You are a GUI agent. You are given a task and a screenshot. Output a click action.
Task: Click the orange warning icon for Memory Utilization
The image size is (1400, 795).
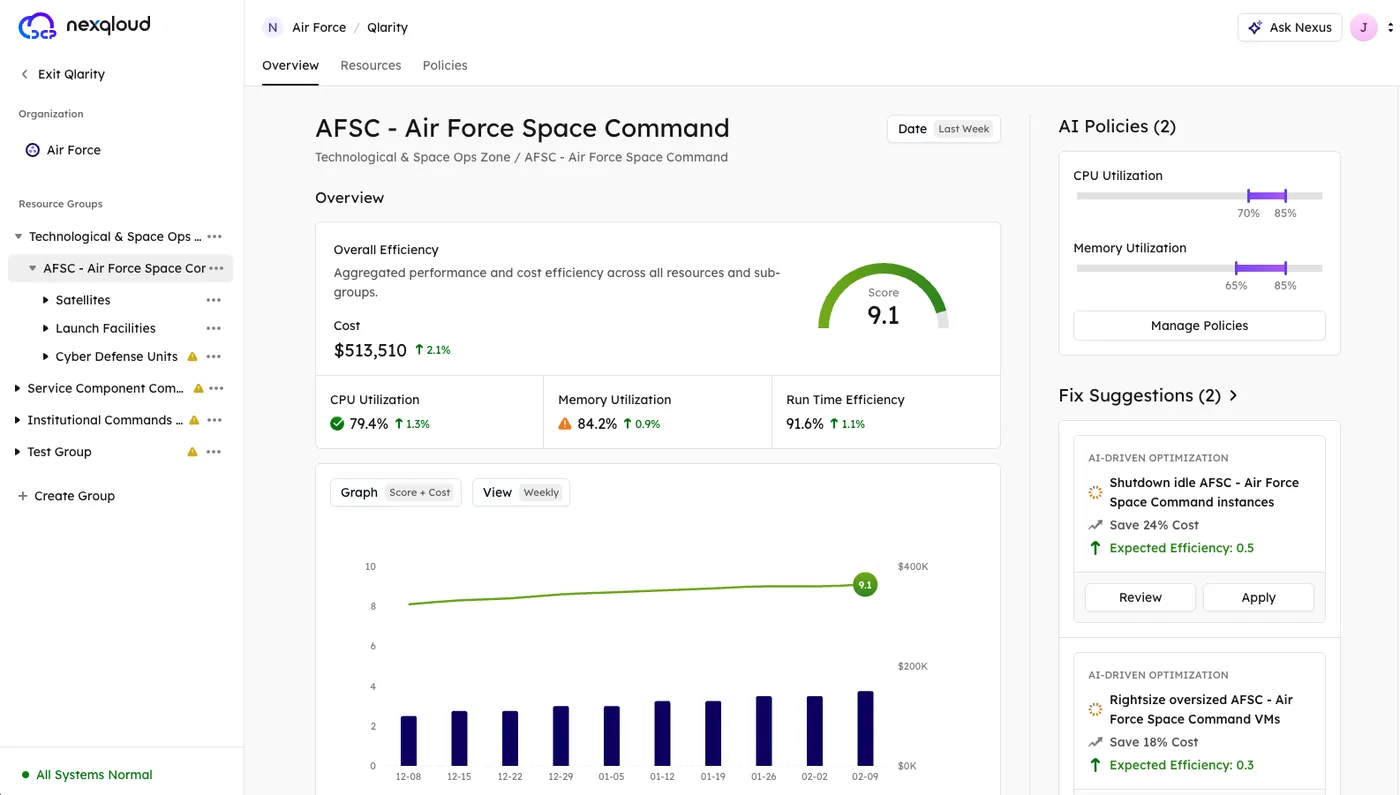565,424
